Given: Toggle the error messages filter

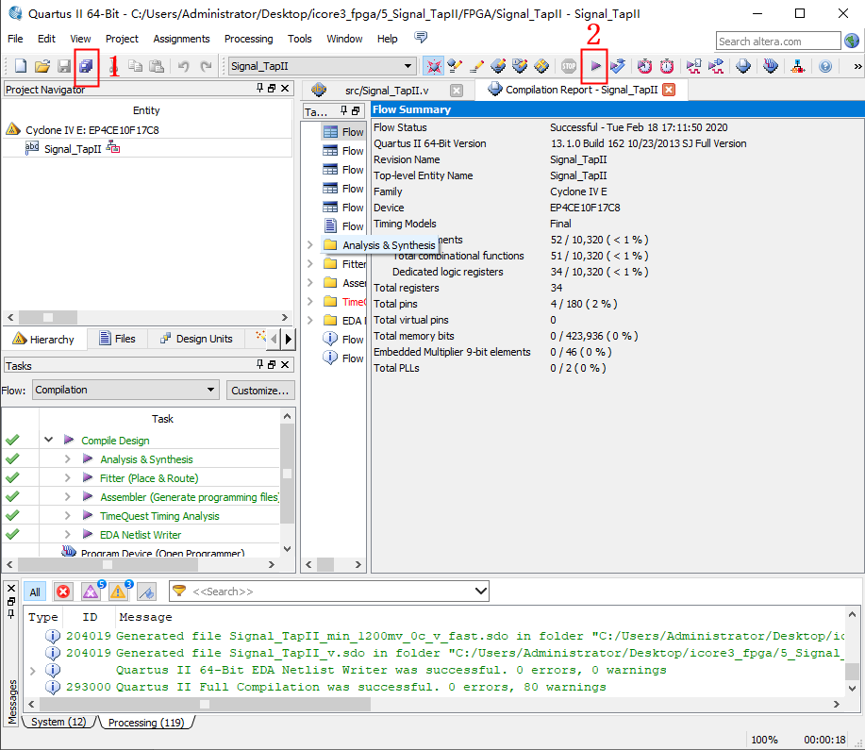Looking at the screenshot, I should 63,592.
